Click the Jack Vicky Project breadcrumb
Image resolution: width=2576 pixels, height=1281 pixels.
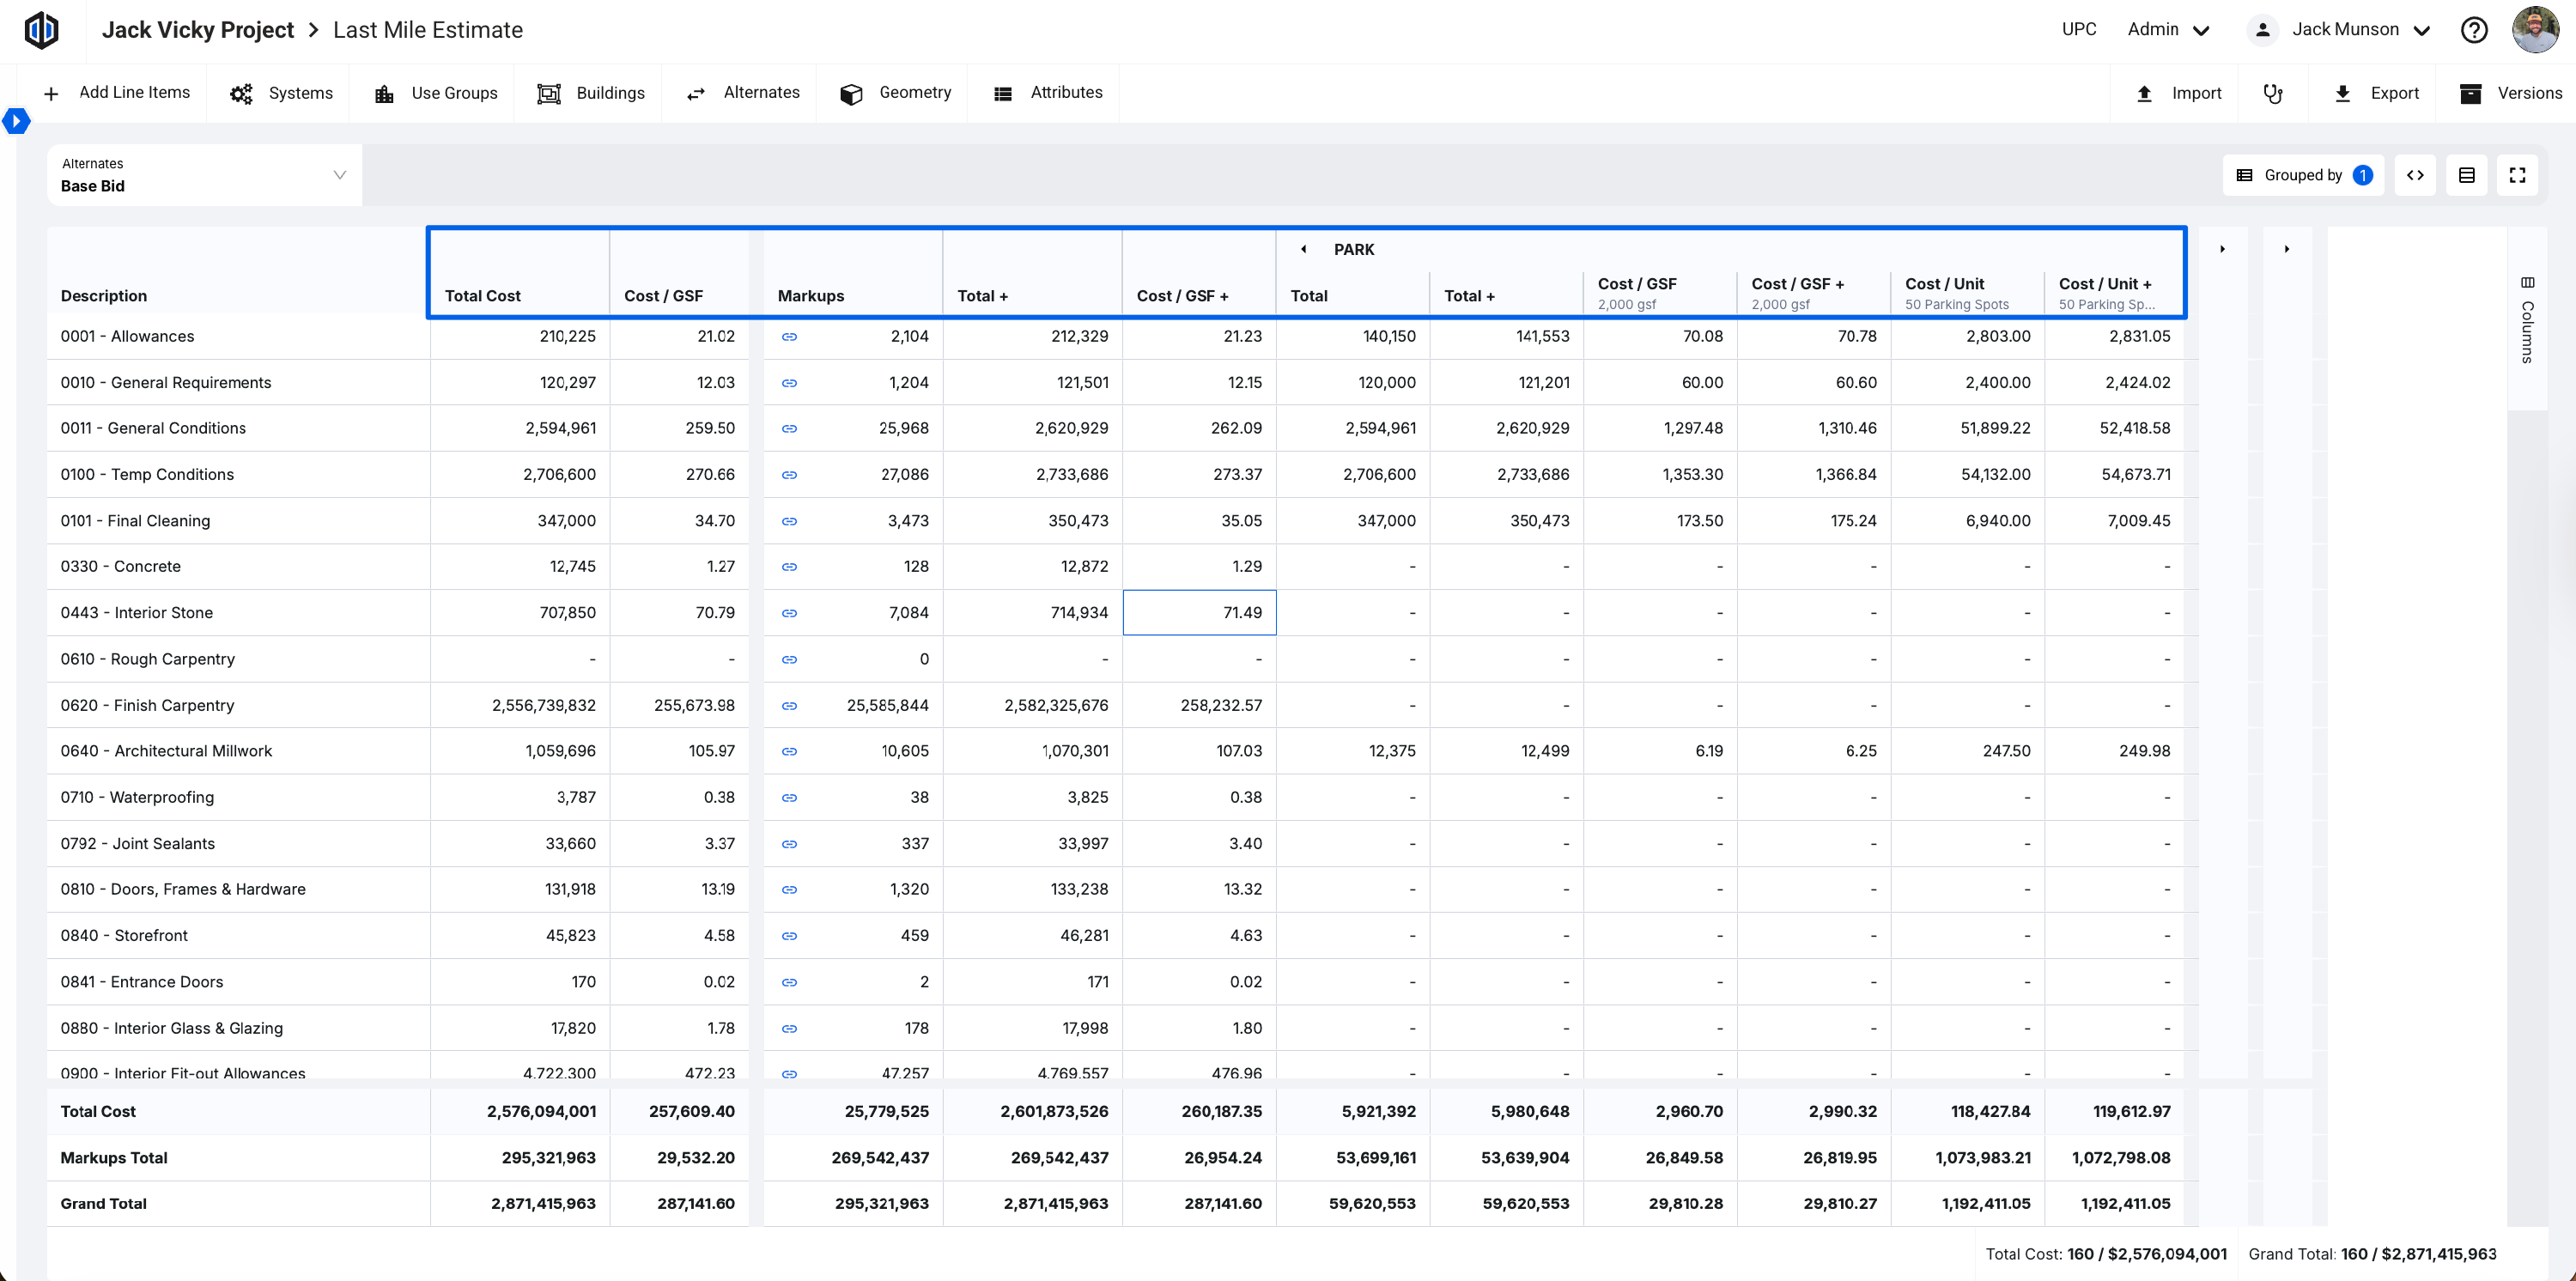198,30
